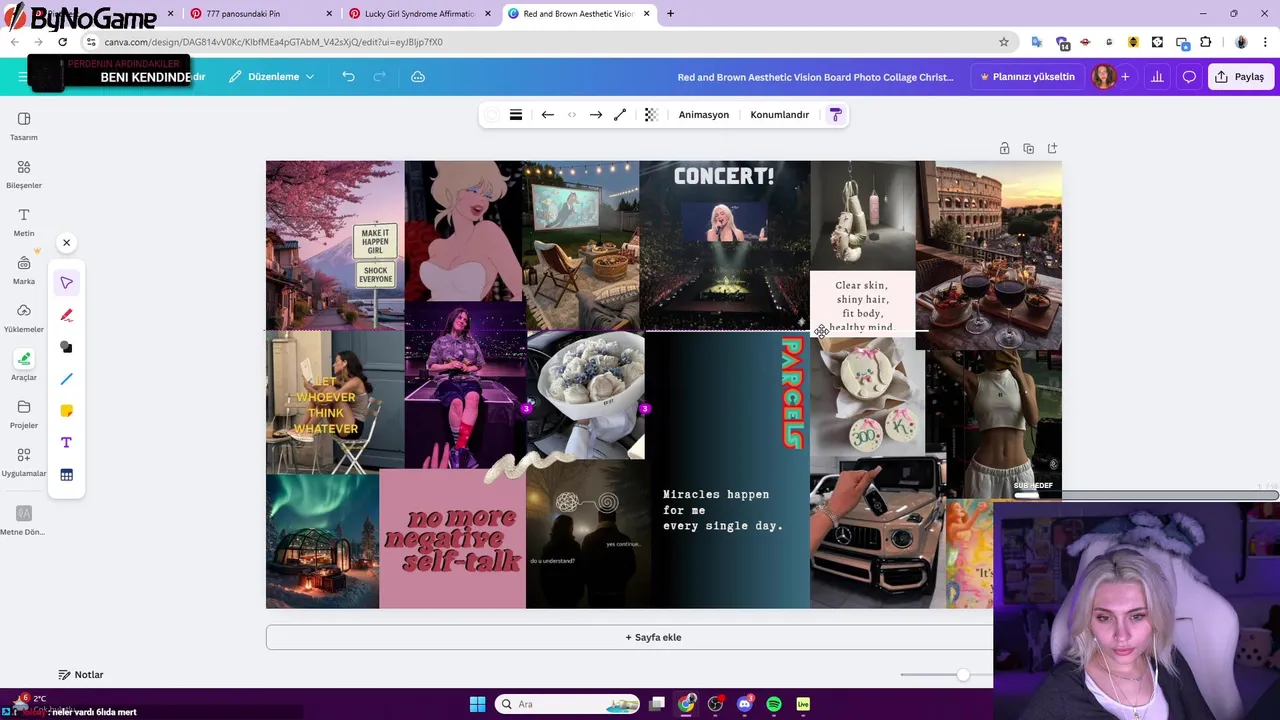This screenshot has width=1280, height=720.
Task: Toggle the copy style paint roller
Action: 835,115
